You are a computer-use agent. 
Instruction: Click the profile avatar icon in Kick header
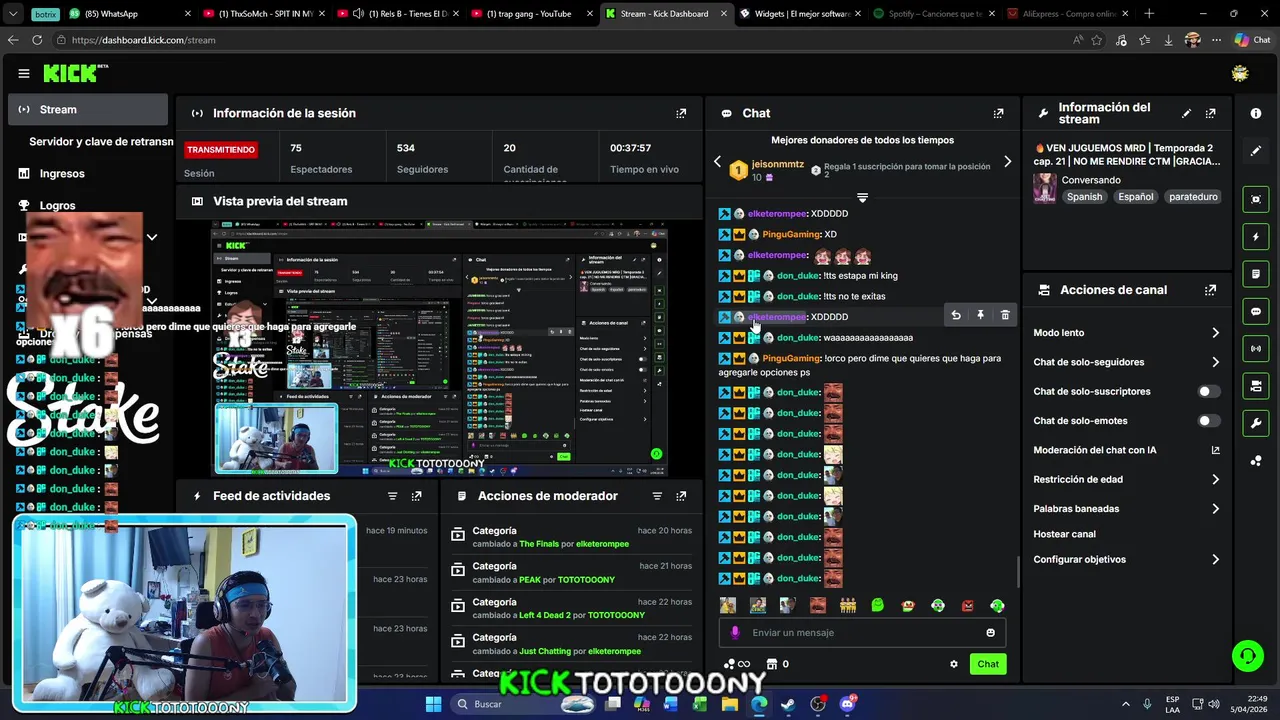(x=1240, y=73)
